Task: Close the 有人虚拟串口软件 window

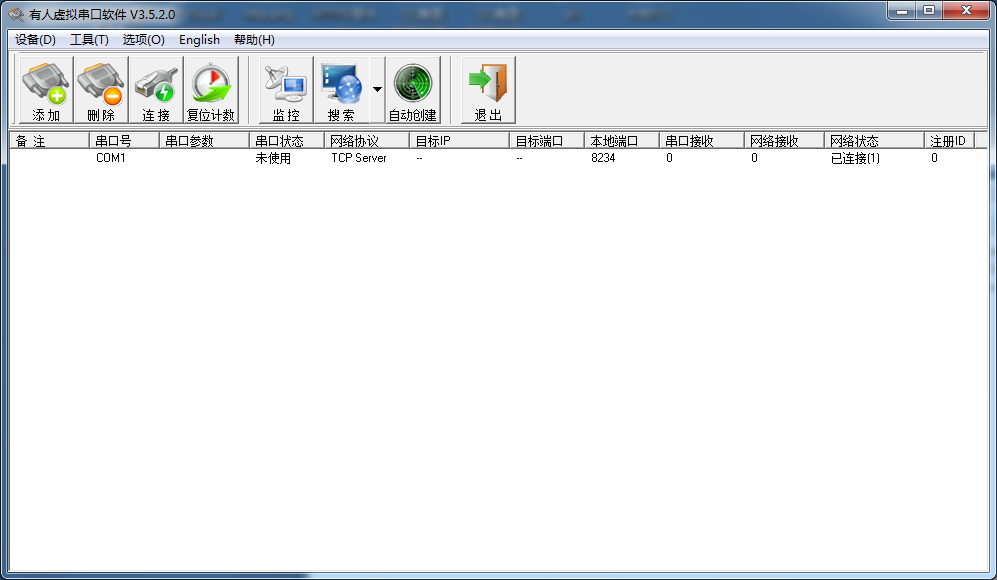Action: point(966,11)
